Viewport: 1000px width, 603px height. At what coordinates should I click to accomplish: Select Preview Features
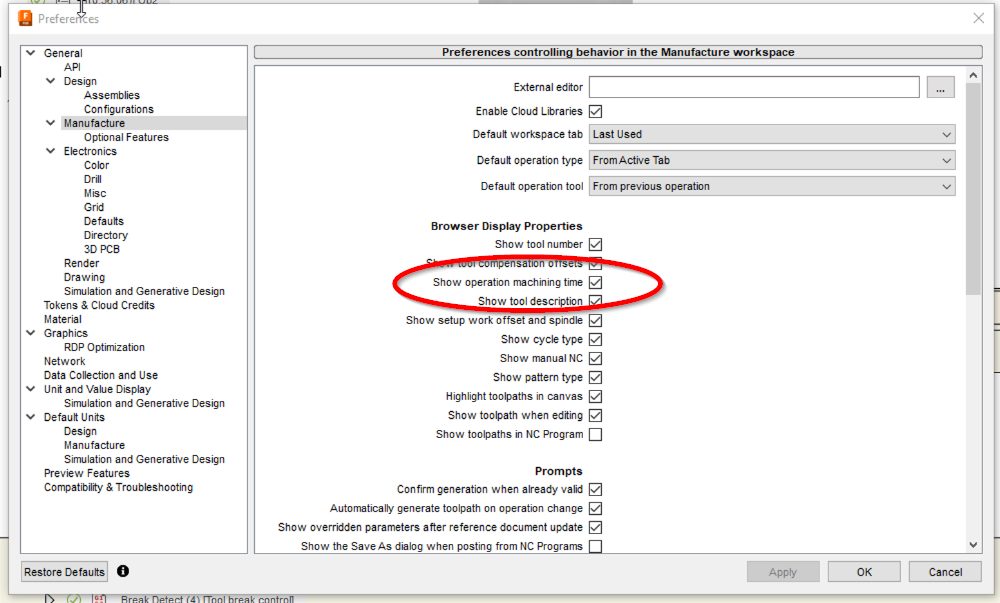tap(87, 473)
